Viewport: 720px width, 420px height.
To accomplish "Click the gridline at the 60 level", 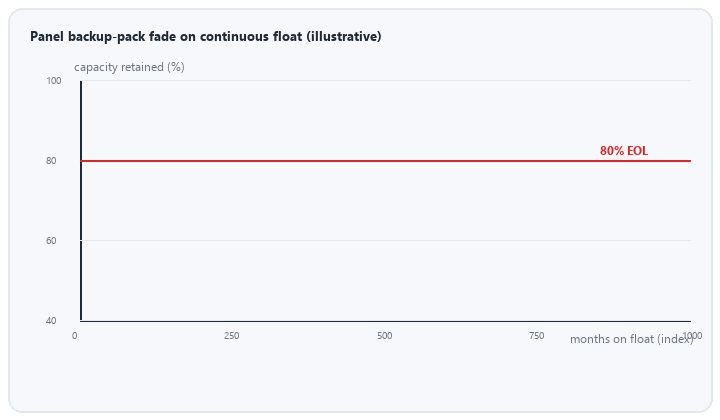I will [x=386, y=241].
